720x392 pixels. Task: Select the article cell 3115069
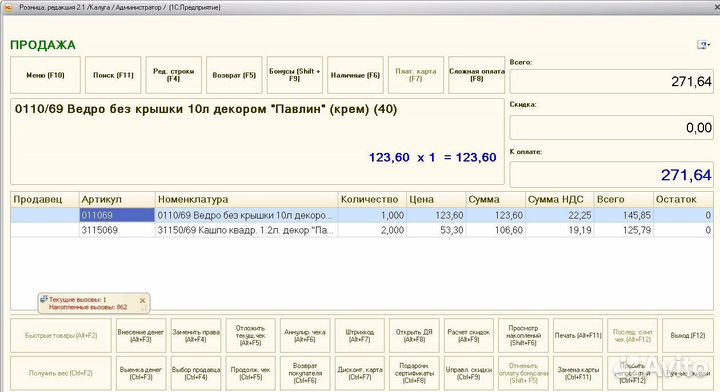tap(117, 230)
